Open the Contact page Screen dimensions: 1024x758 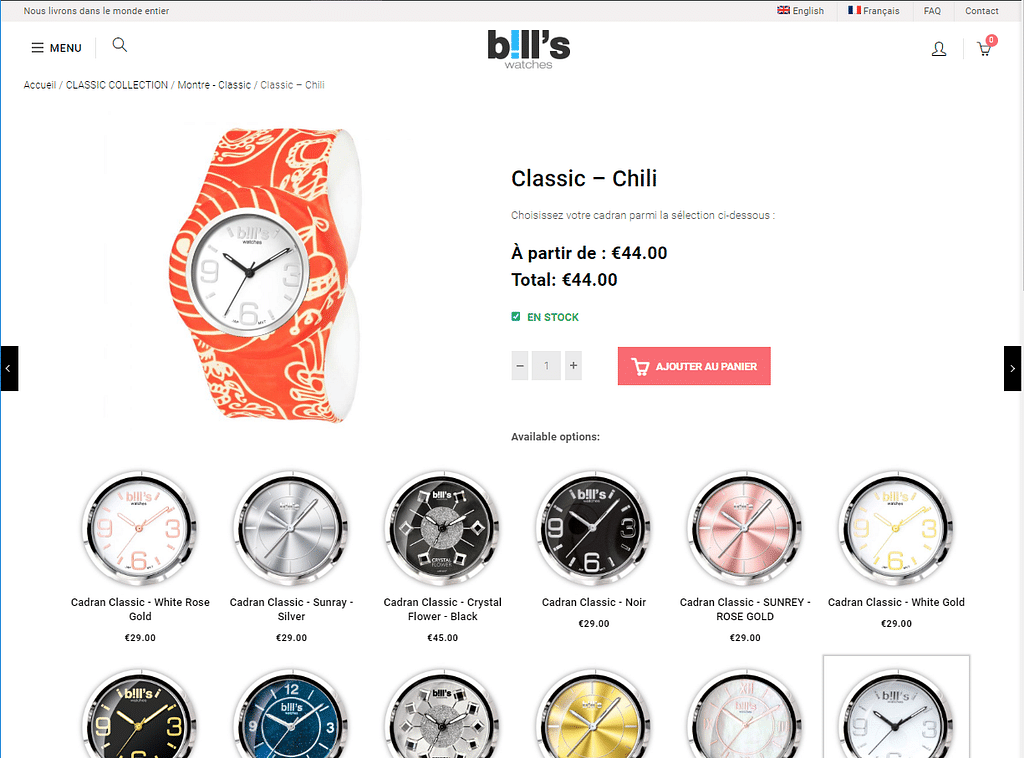982,10
